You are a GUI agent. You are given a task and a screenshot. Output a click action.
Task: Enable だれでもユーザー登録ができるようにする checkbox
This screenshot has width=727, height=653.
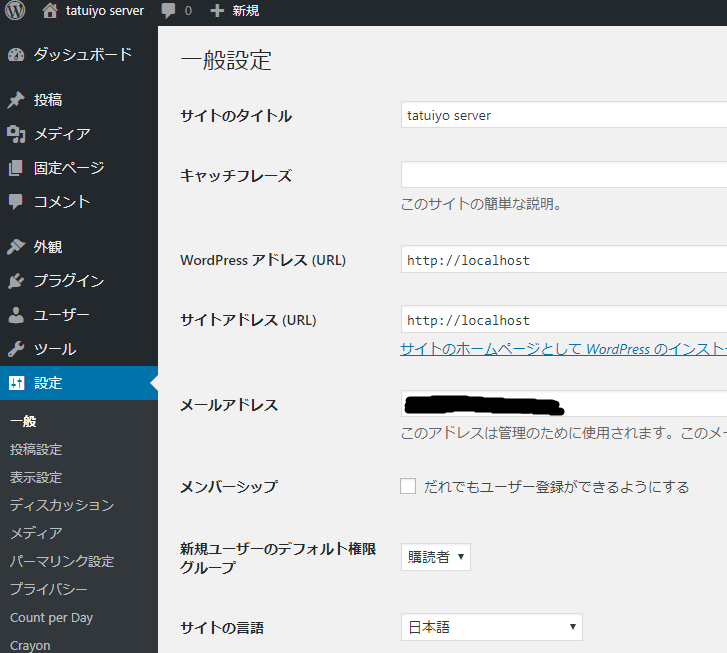pos(408,487)
